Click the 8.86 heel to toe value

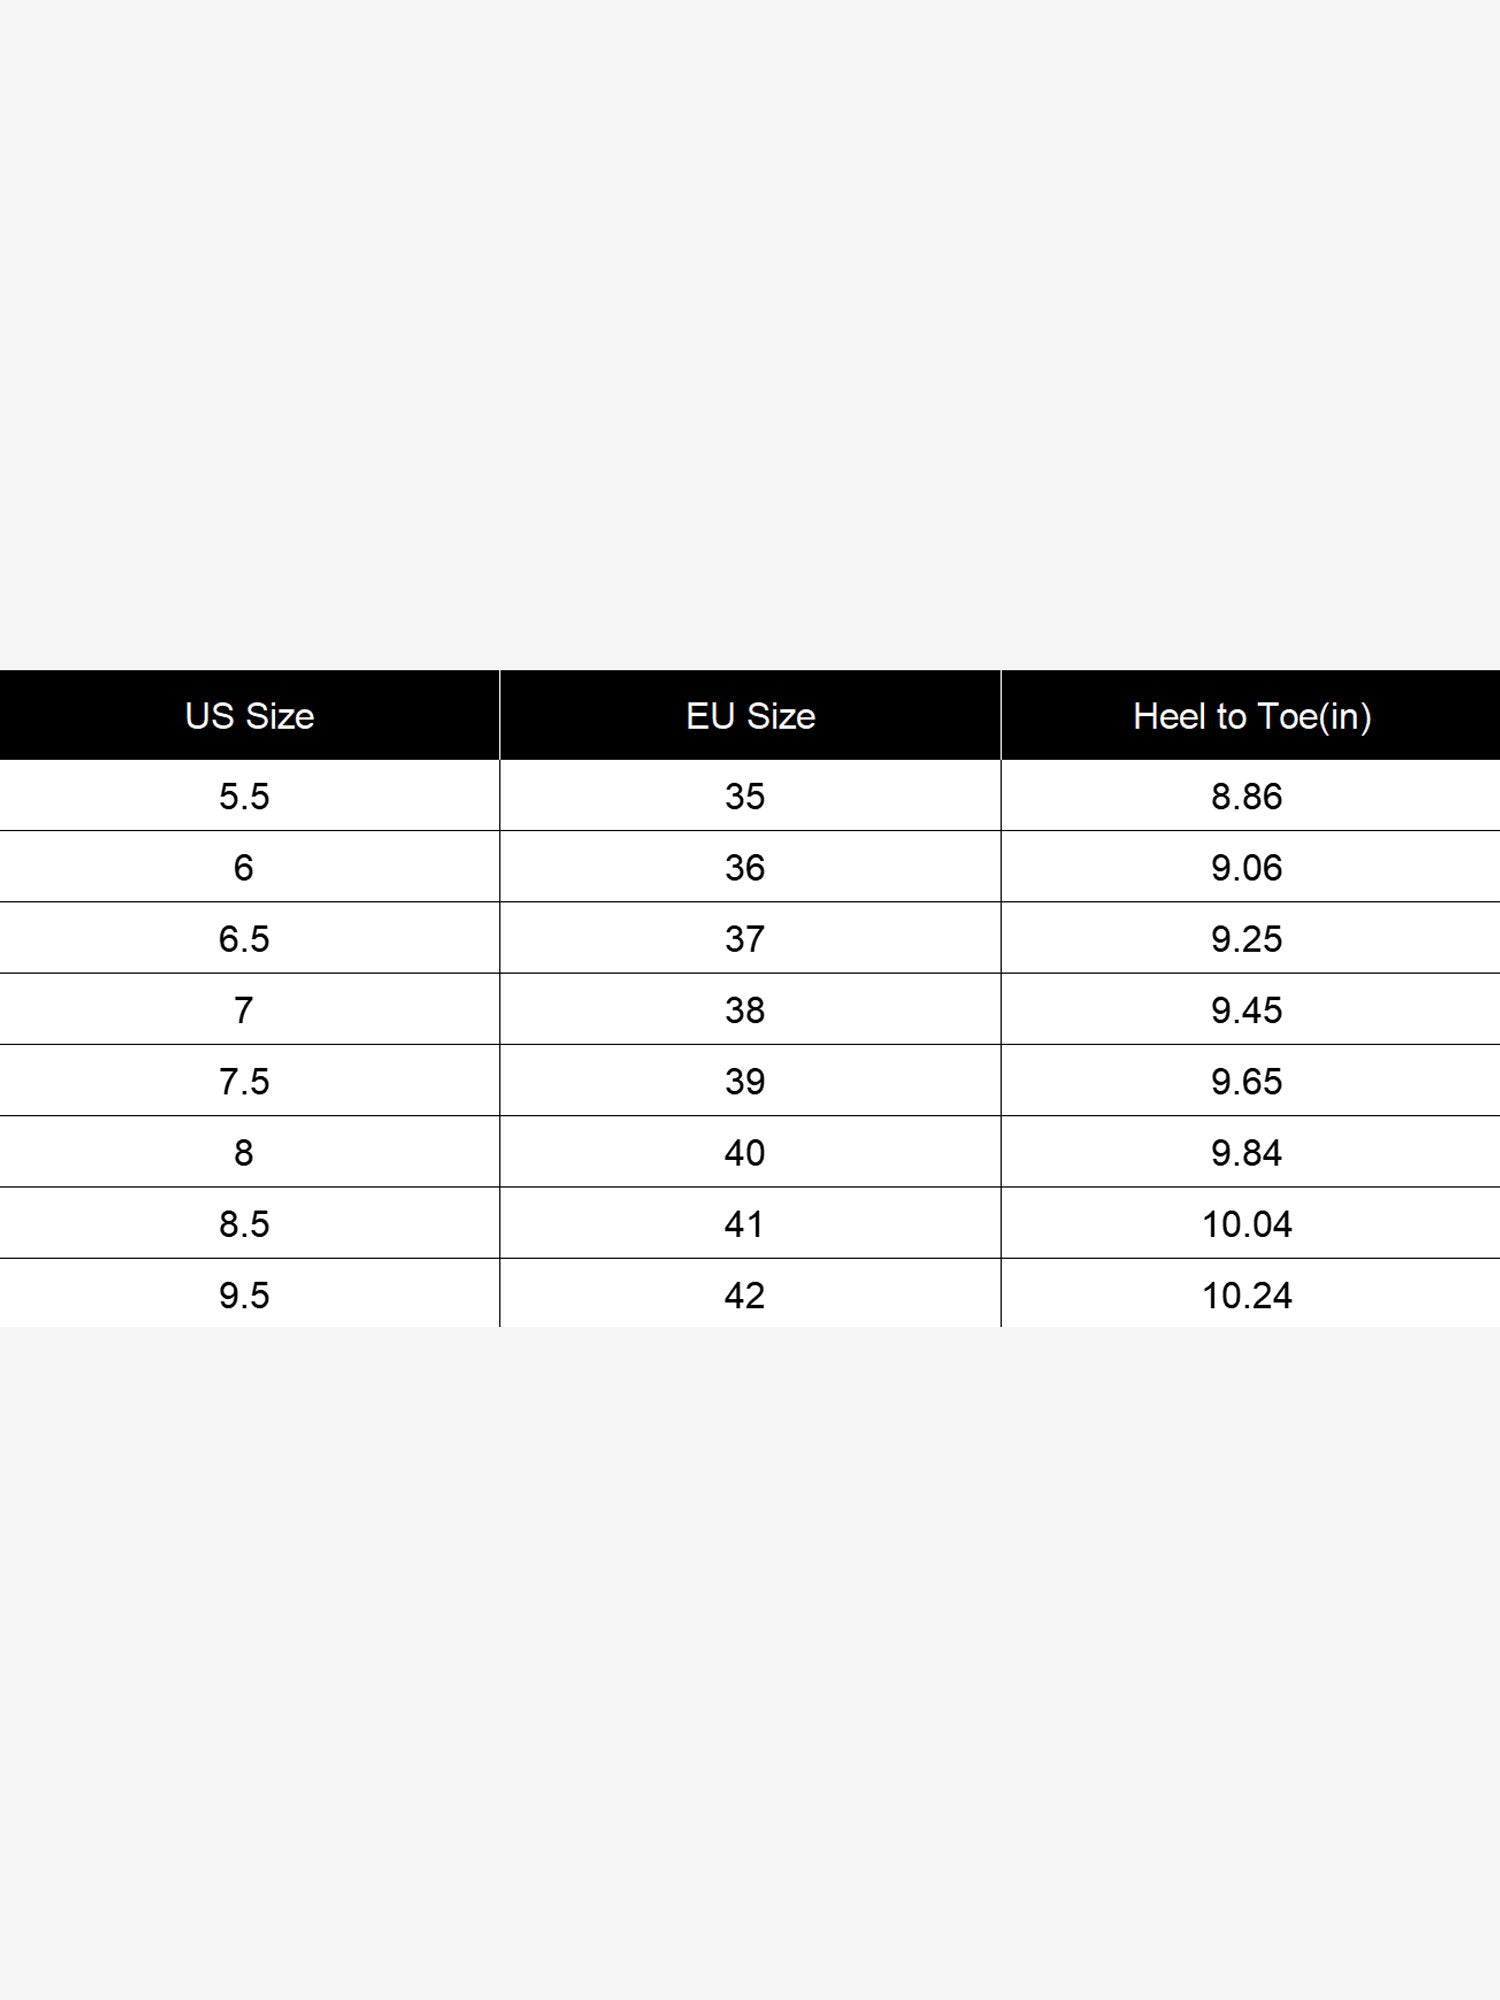[x=1251, y=796]
